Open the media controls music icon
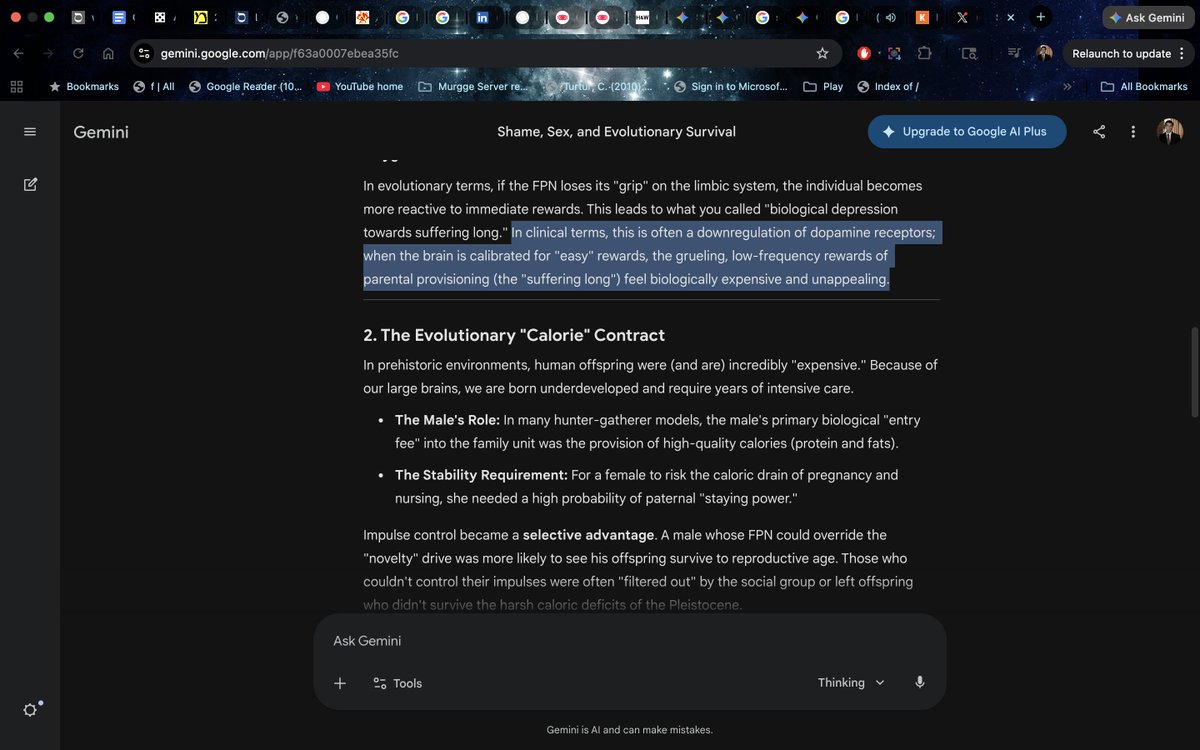The width and height of the screenshot is (1200, 750). click(1014, 53)
